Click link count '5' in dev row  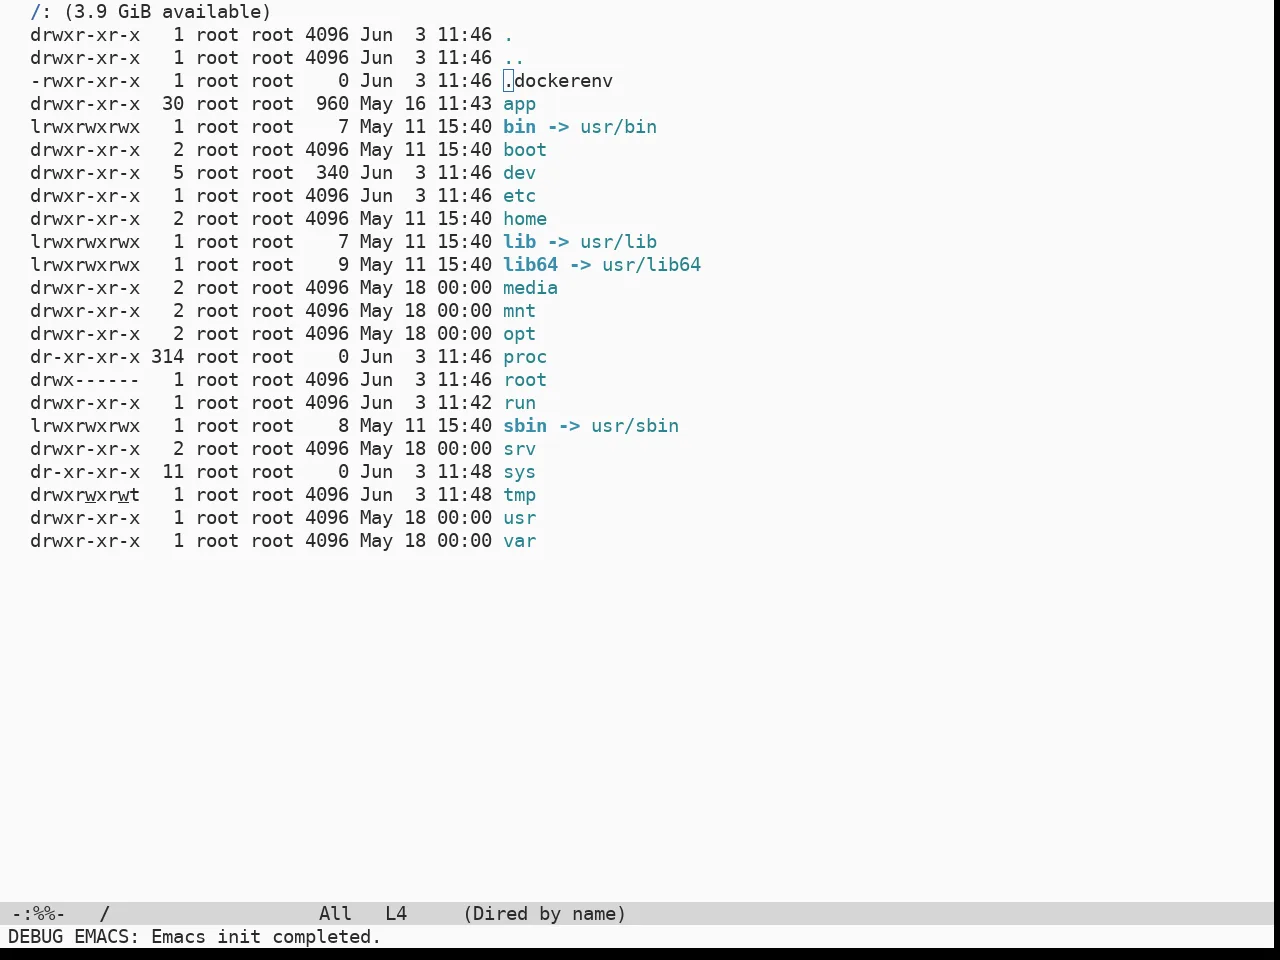[x=178, y=173]
